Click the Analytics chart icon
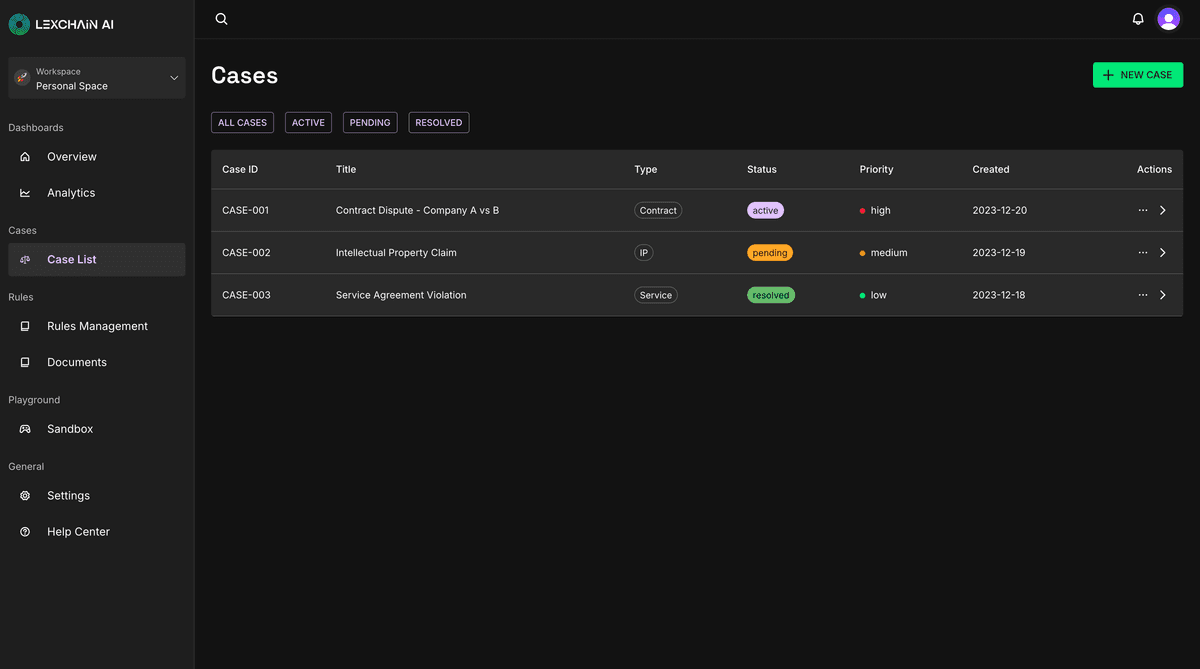 click(25, 193)
